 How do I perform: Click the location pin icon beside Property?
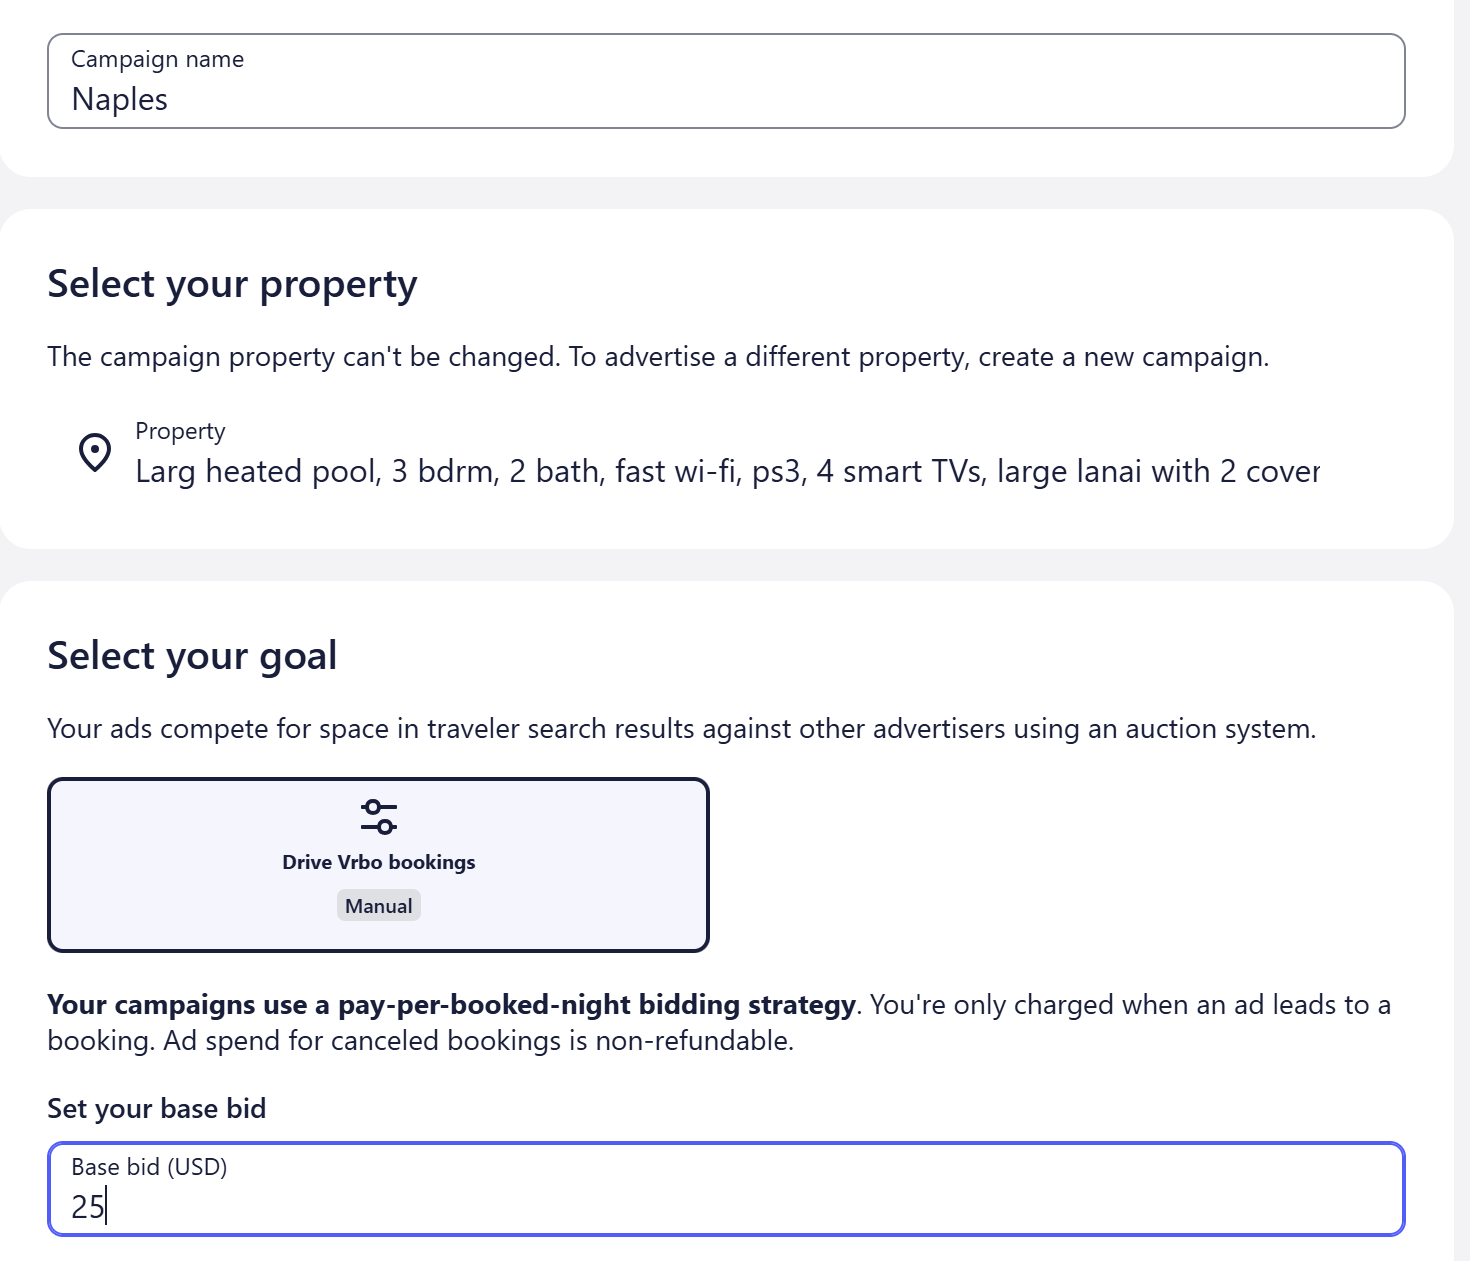coord(95,452)
